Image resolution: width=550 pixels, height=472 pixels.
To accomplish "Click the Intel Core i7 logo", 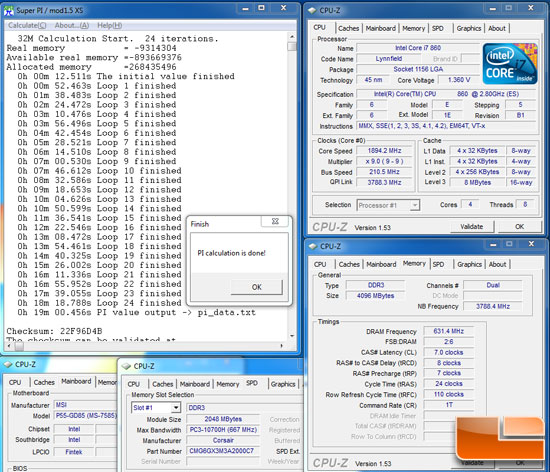I will pos(510,63).
